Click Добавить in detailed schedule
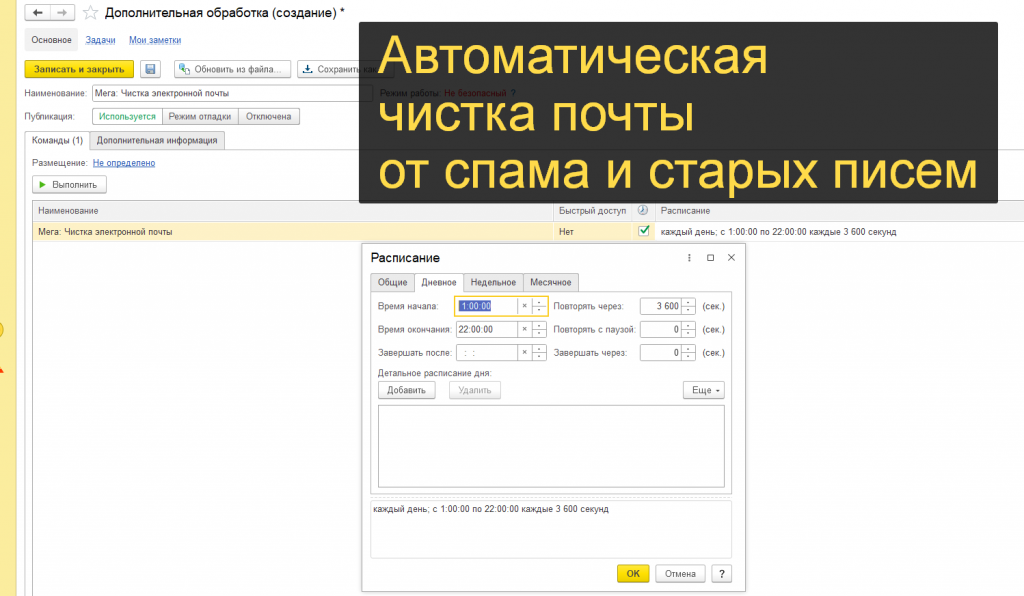This screenshot has height=596, width=1024. (x=406, y=390)
